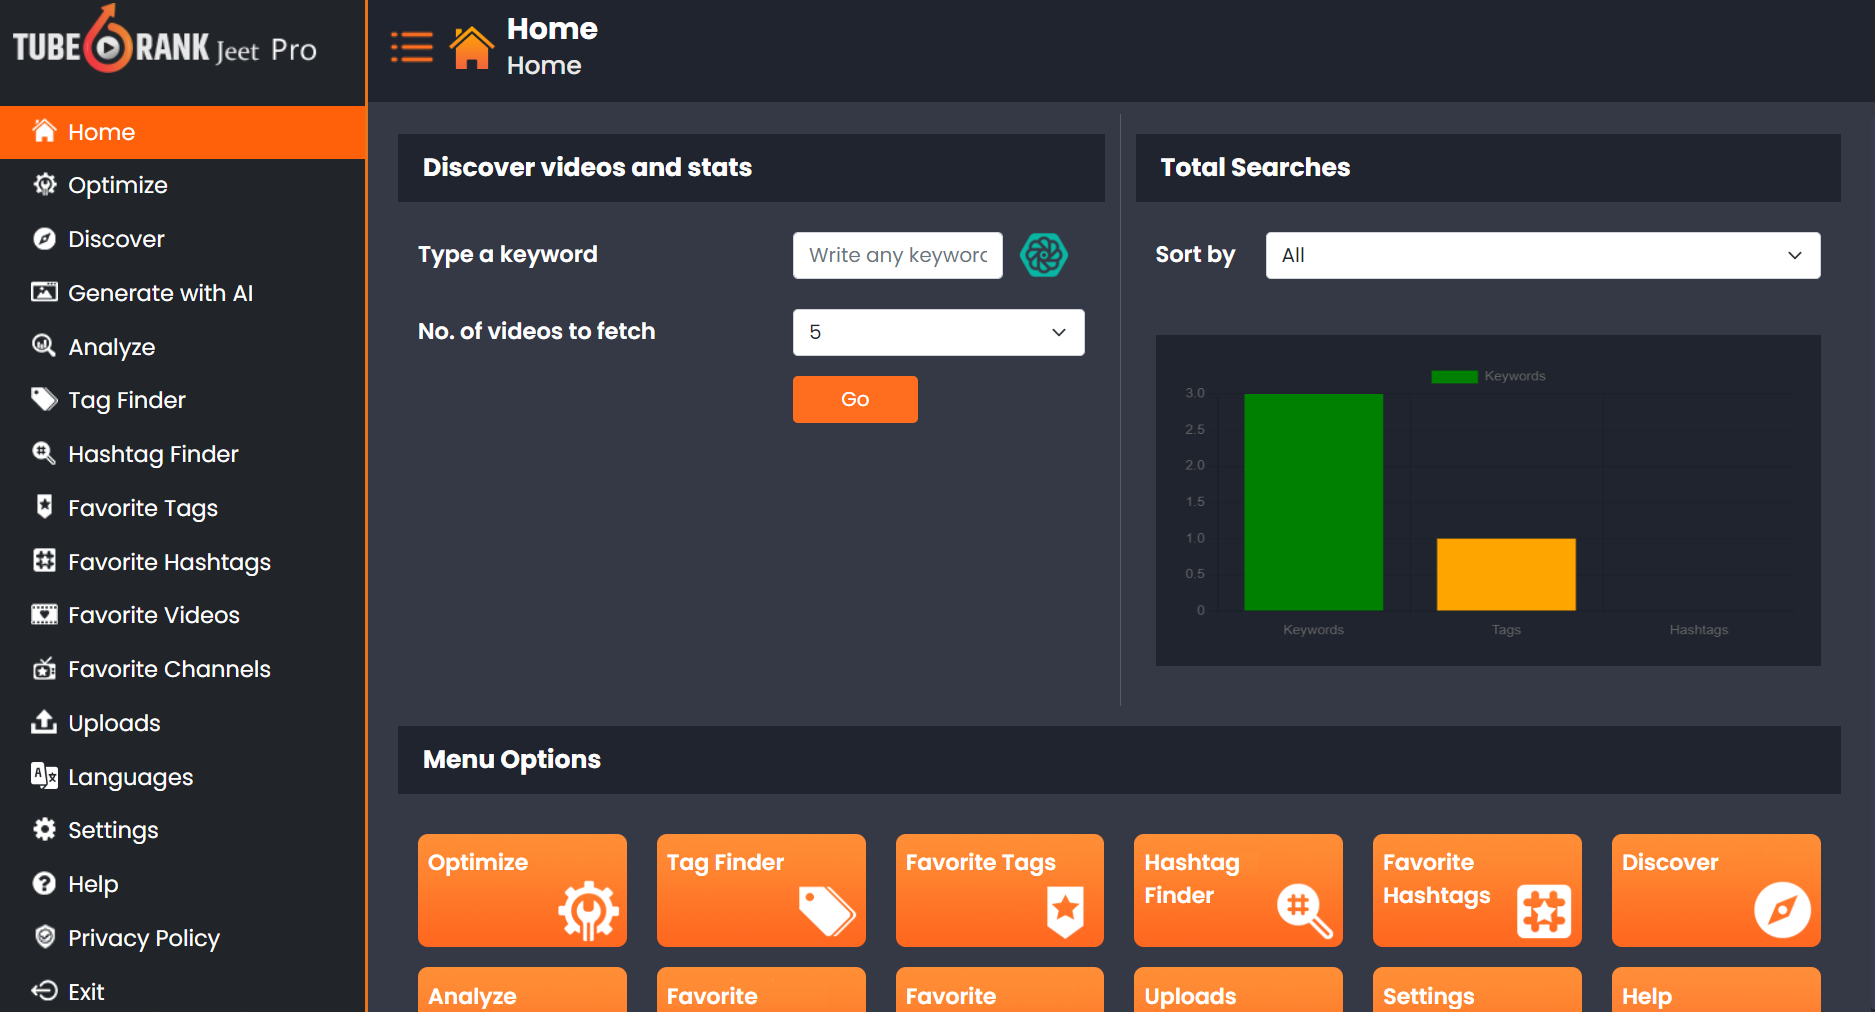Viewport: 1875px width, 1012px height.
Task: Open Favorite Channels from sidebar
Action: tap(169, 669)
